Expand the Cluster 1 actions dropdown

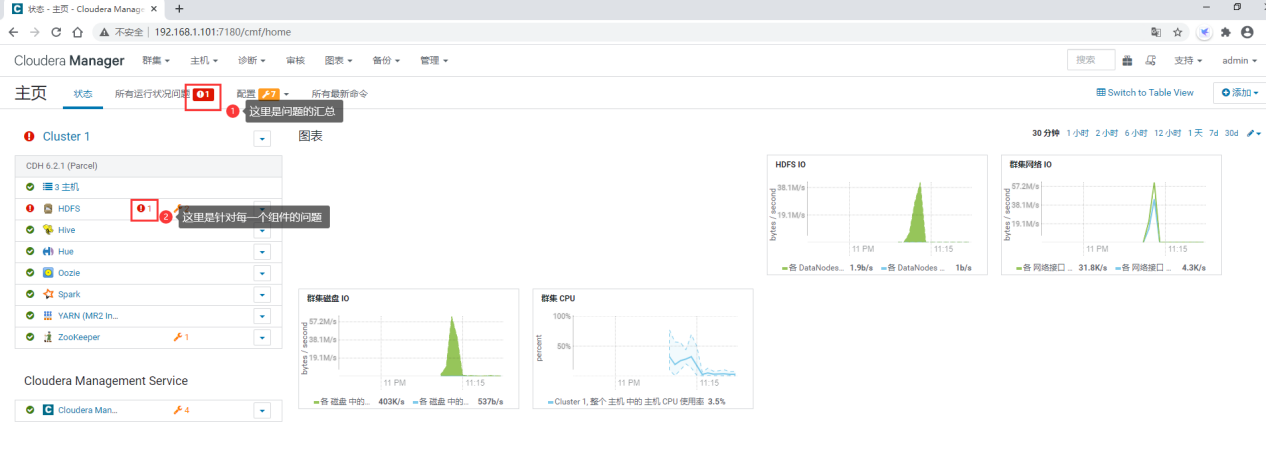[262, 138]
